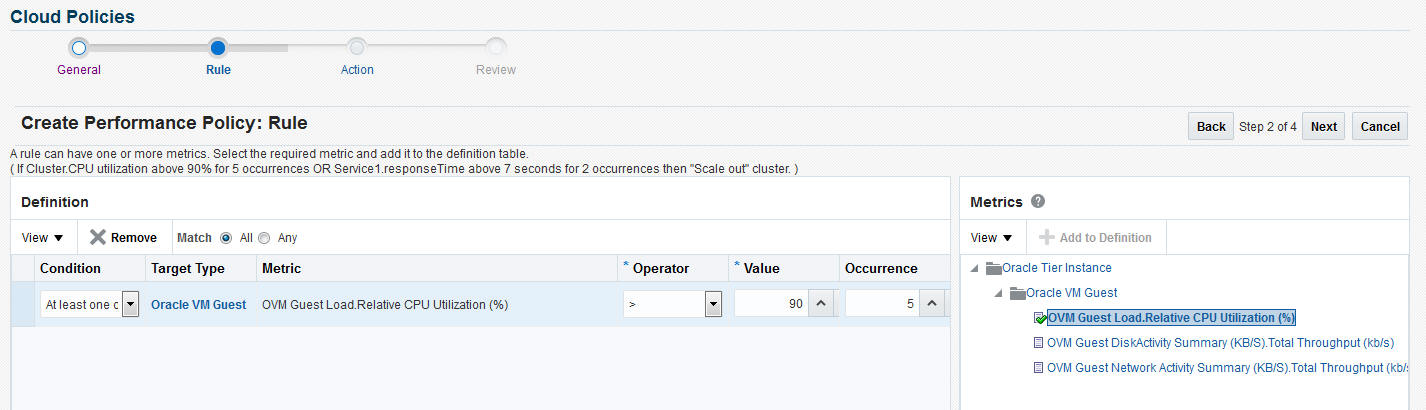Select Oracle Tier Instance tree item

[x=1056, y=268]
